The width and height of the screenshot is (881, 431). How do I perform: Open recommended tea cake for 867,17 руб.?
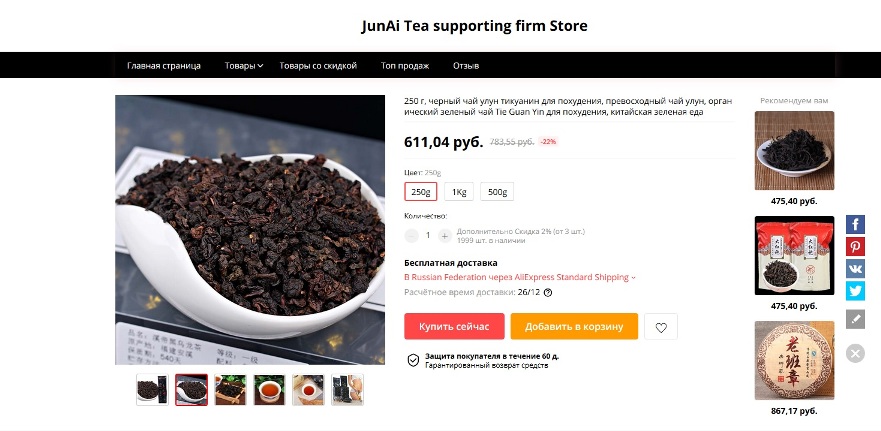coord(794,360)
